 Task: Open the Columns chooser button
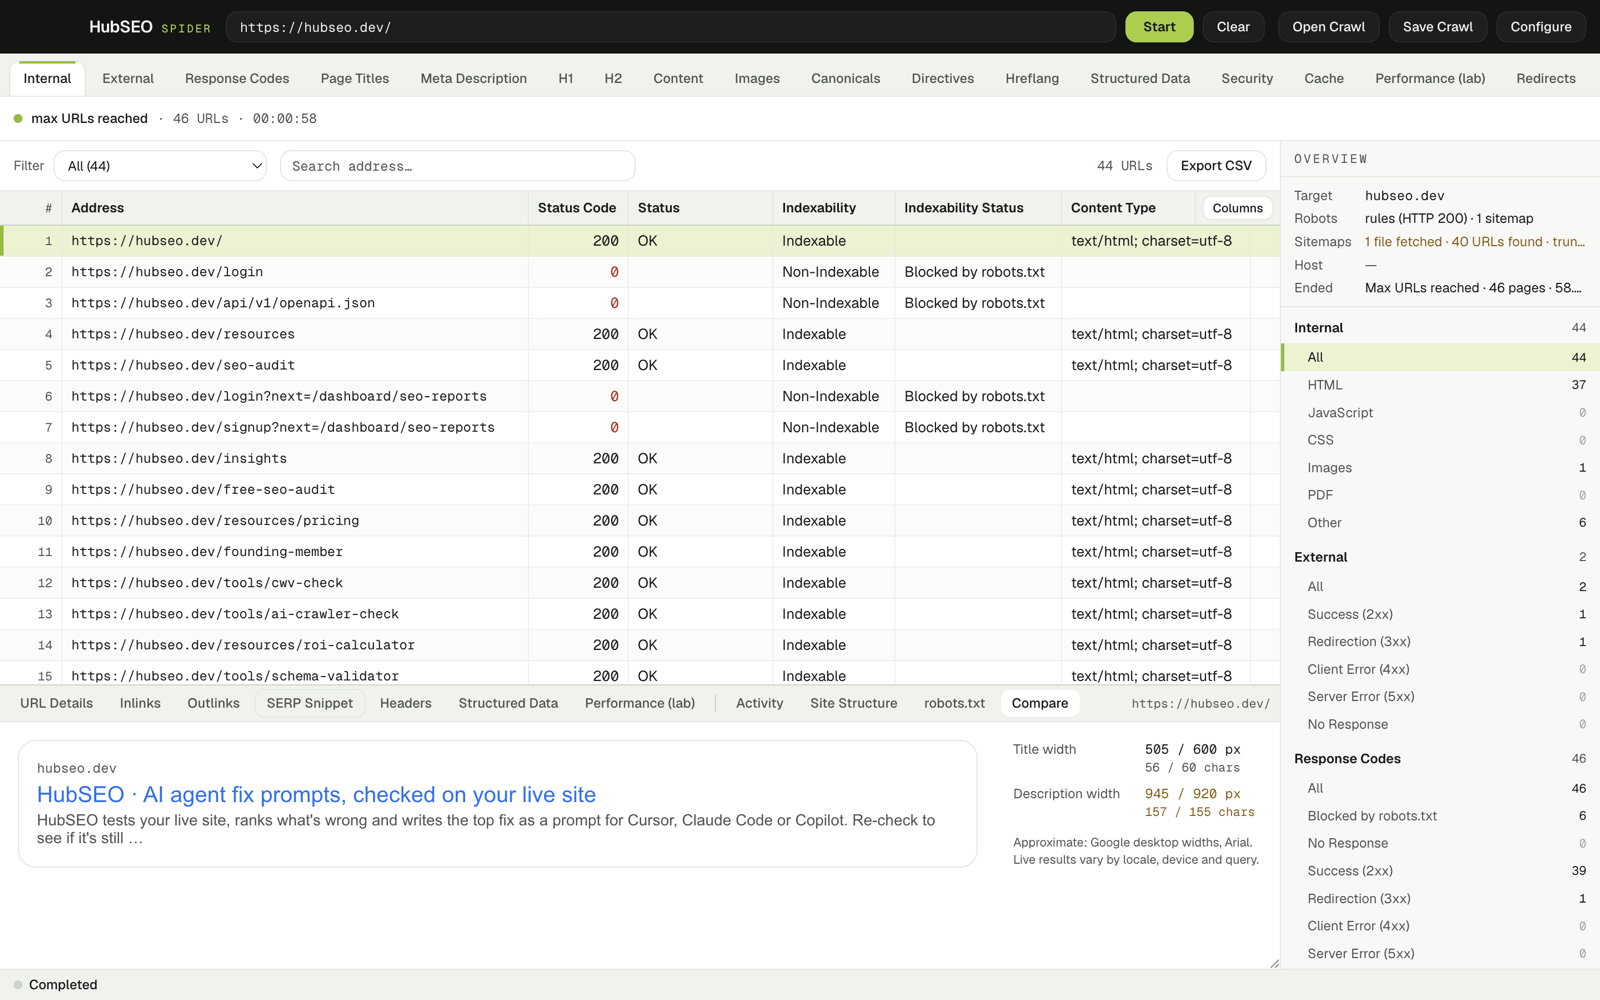tap(1237, 208)
